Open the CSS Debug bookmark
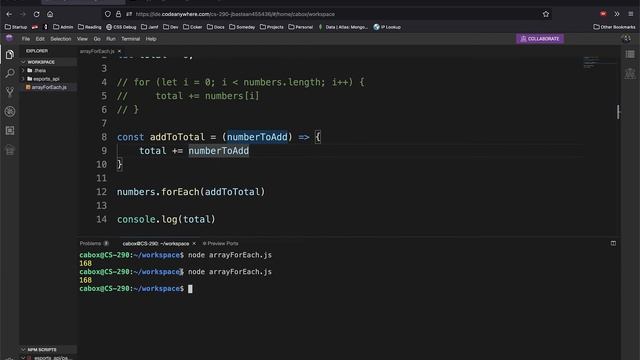The width and height of the screenshot is (640, 360). 121,27
